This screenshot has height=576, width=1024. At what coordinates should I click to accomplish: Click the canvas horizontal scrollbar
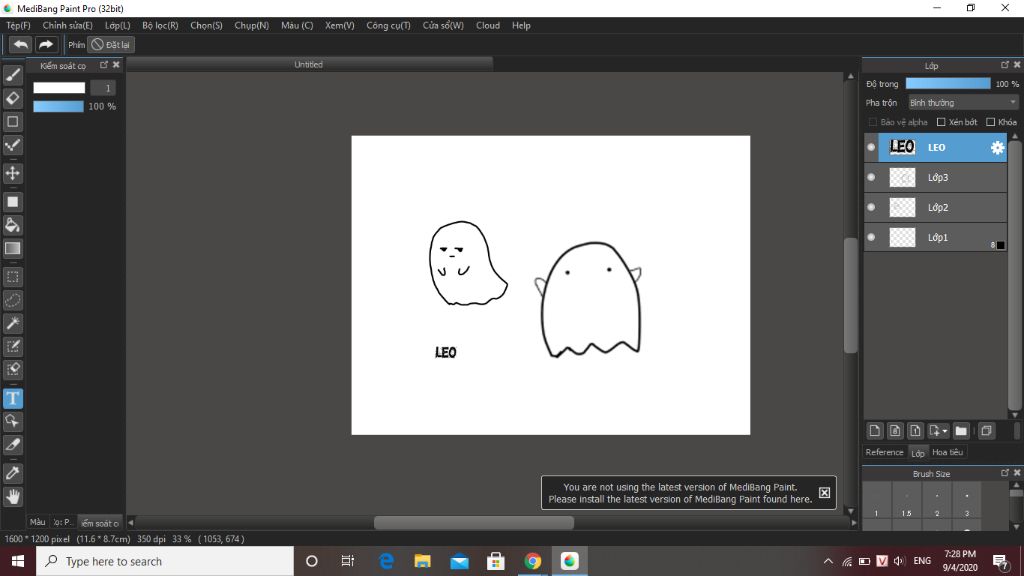point(473,522)
